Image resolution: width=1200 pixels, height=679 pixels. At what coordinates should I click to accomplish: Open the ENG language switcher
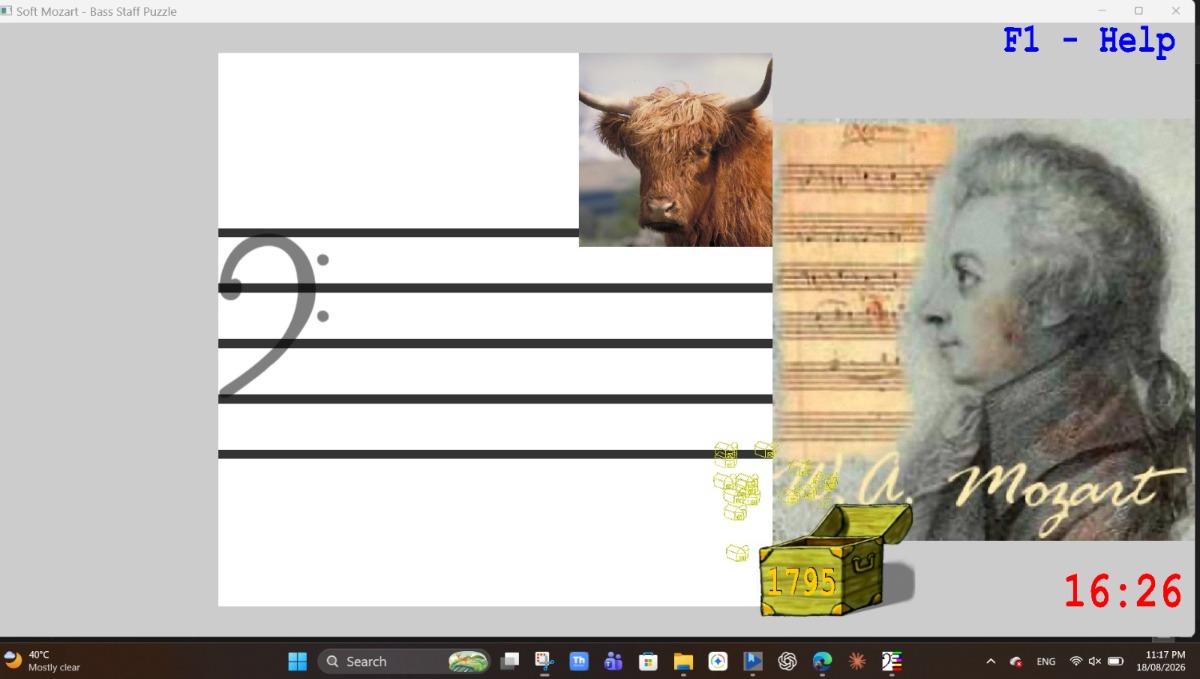1046,661
